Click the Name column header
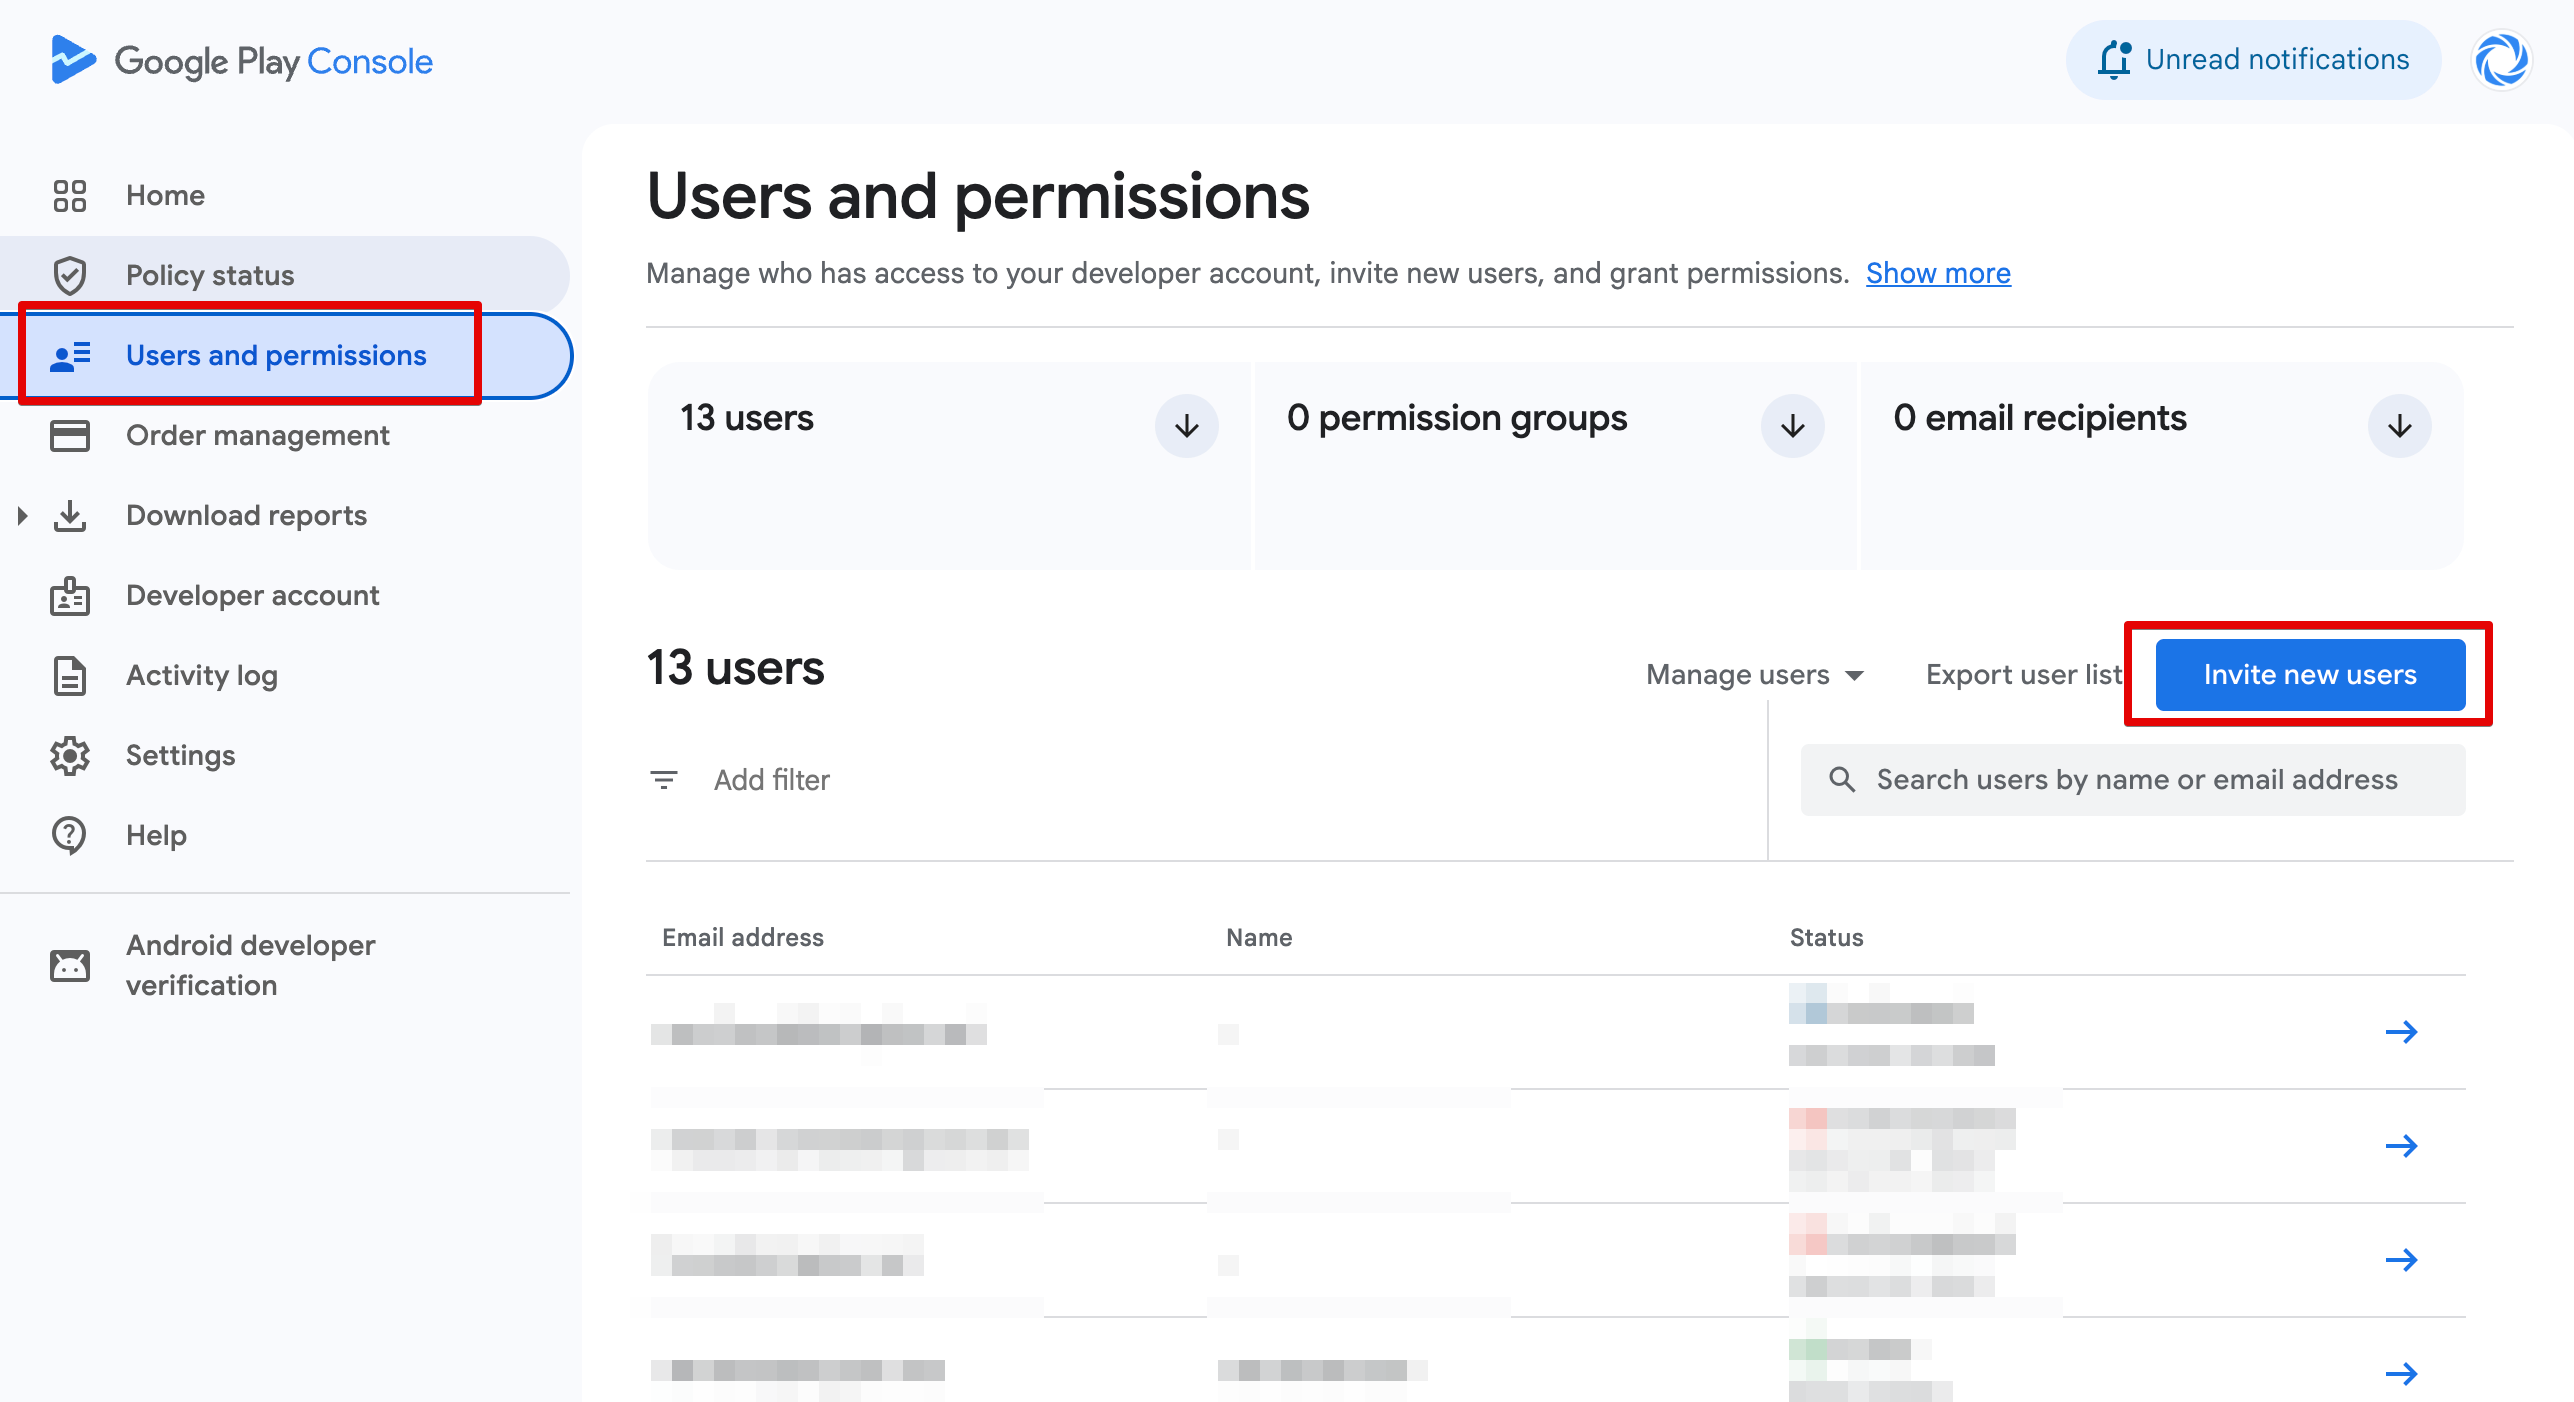Screen dimensions: 2574x1402 click(x=1259, y=938)
